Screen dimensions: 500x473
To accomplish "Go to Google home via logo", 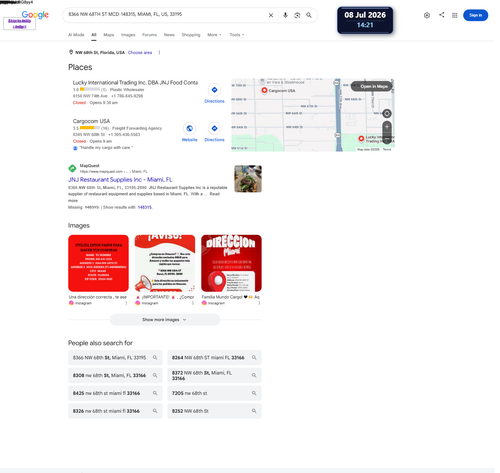I will [x=35, y=15].
